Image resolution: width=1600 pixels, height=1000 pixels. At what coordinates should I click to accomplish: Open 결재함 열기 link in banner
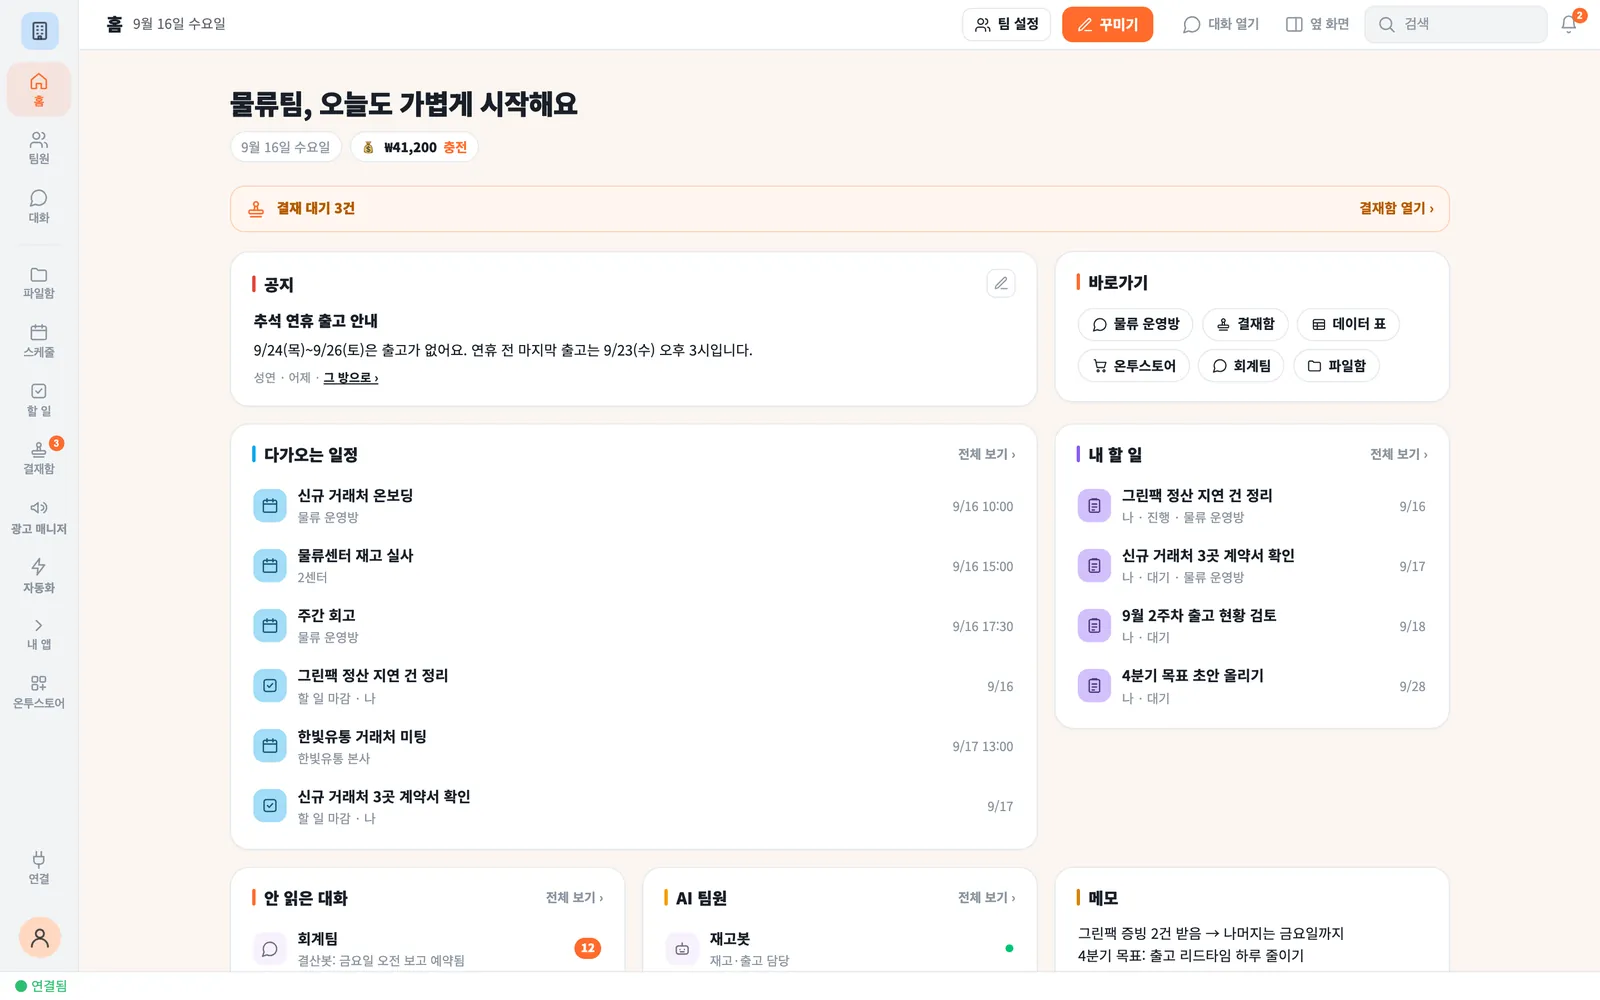[x=1396, y=208]
